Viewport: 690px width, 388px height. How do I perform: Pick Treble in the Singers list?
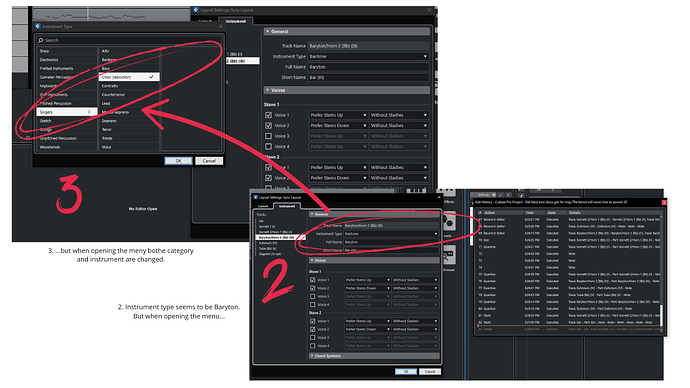(x=129, y=138)
